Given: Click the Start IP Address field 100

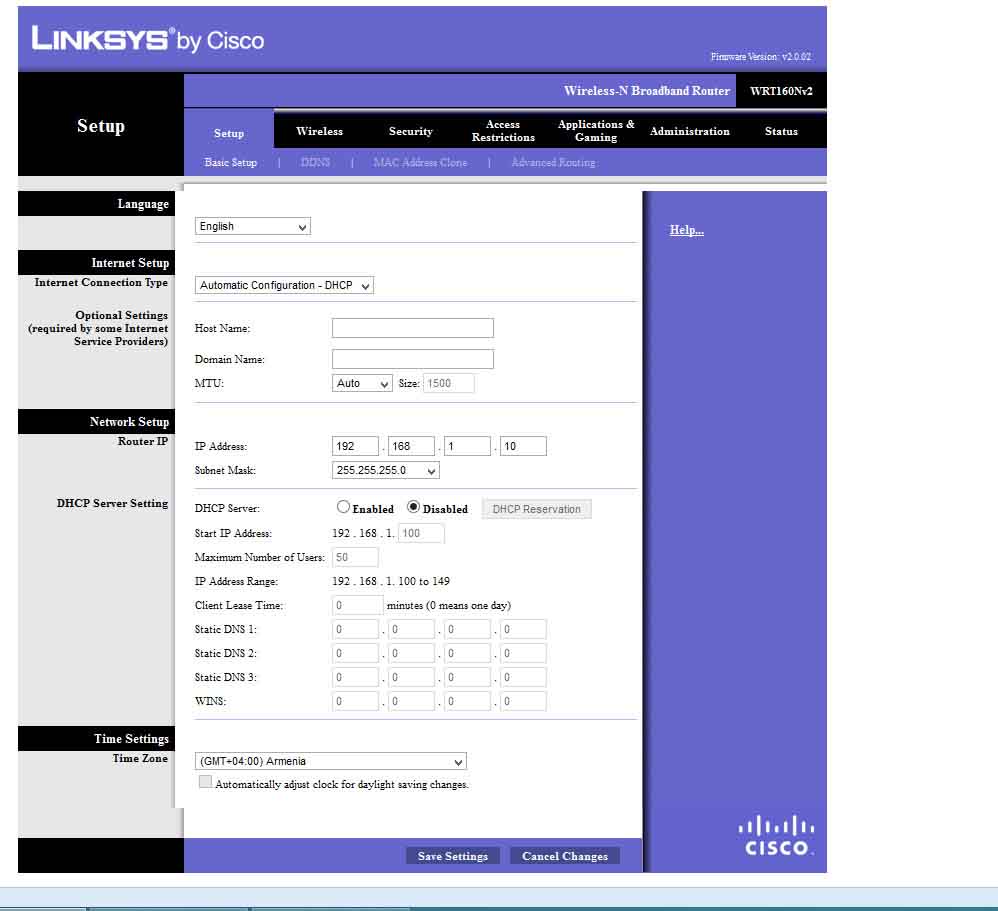Looking at the screenshot, I should [421, 533].
